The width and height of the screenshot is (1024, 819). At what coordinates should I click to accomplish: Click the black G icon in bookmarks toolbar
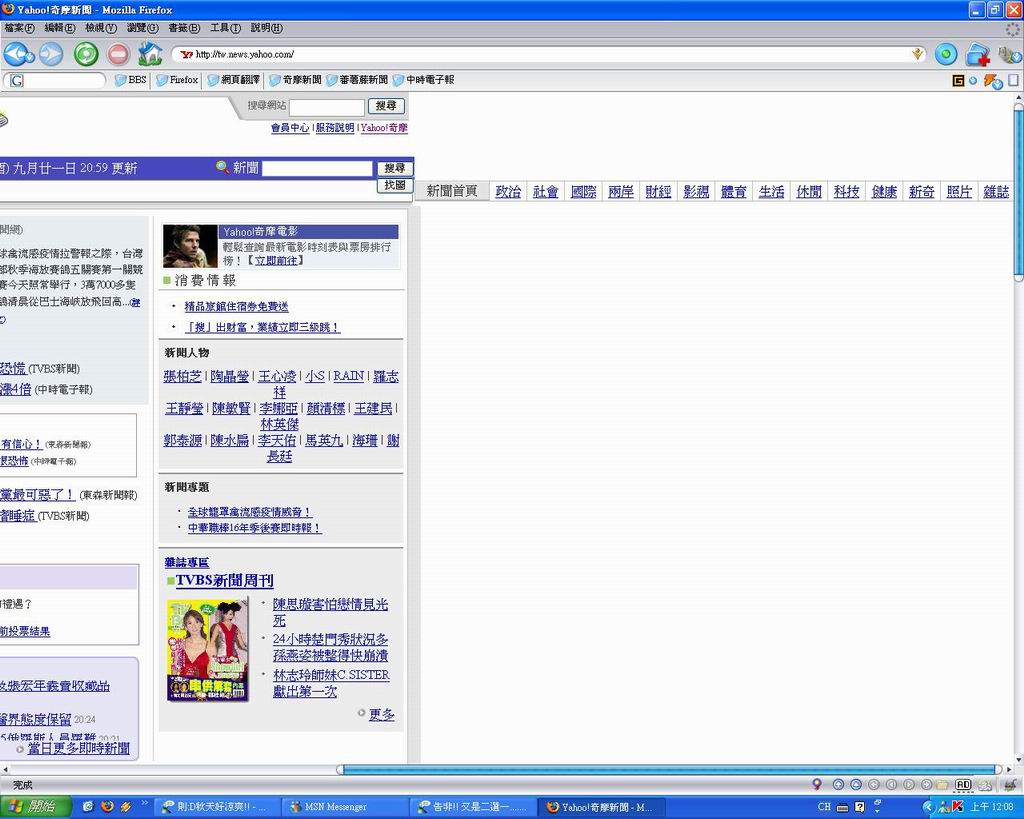pos(958,80)
